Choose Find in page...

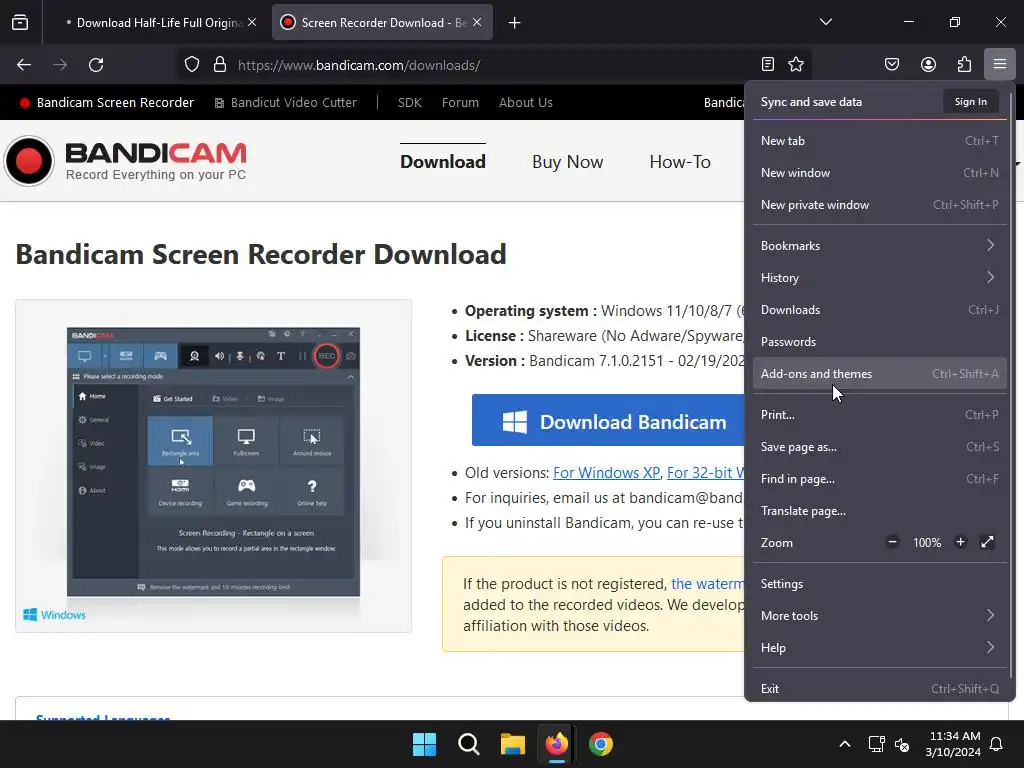point(880,479)
